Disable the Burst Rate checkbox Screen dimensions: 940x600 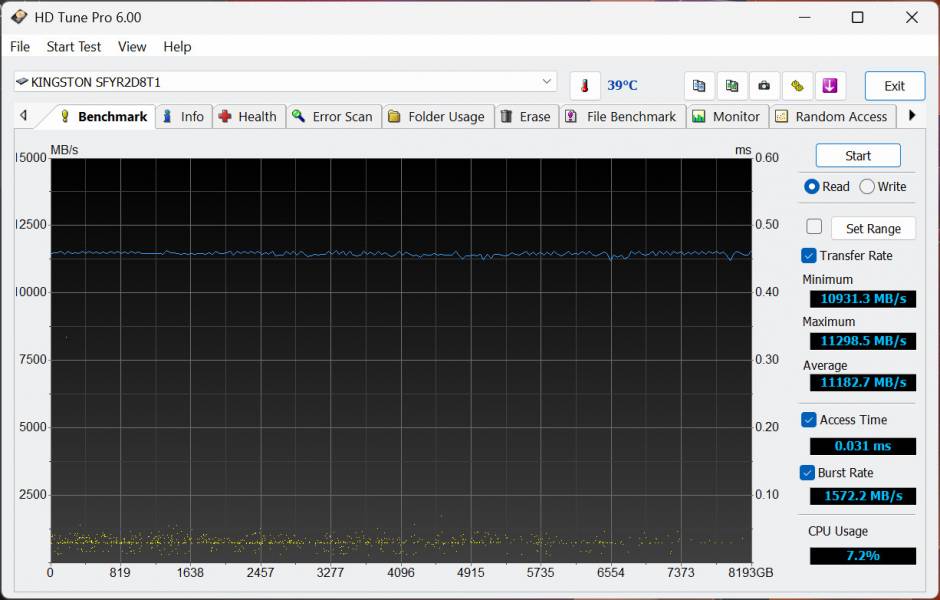click(x=809, y=472)
